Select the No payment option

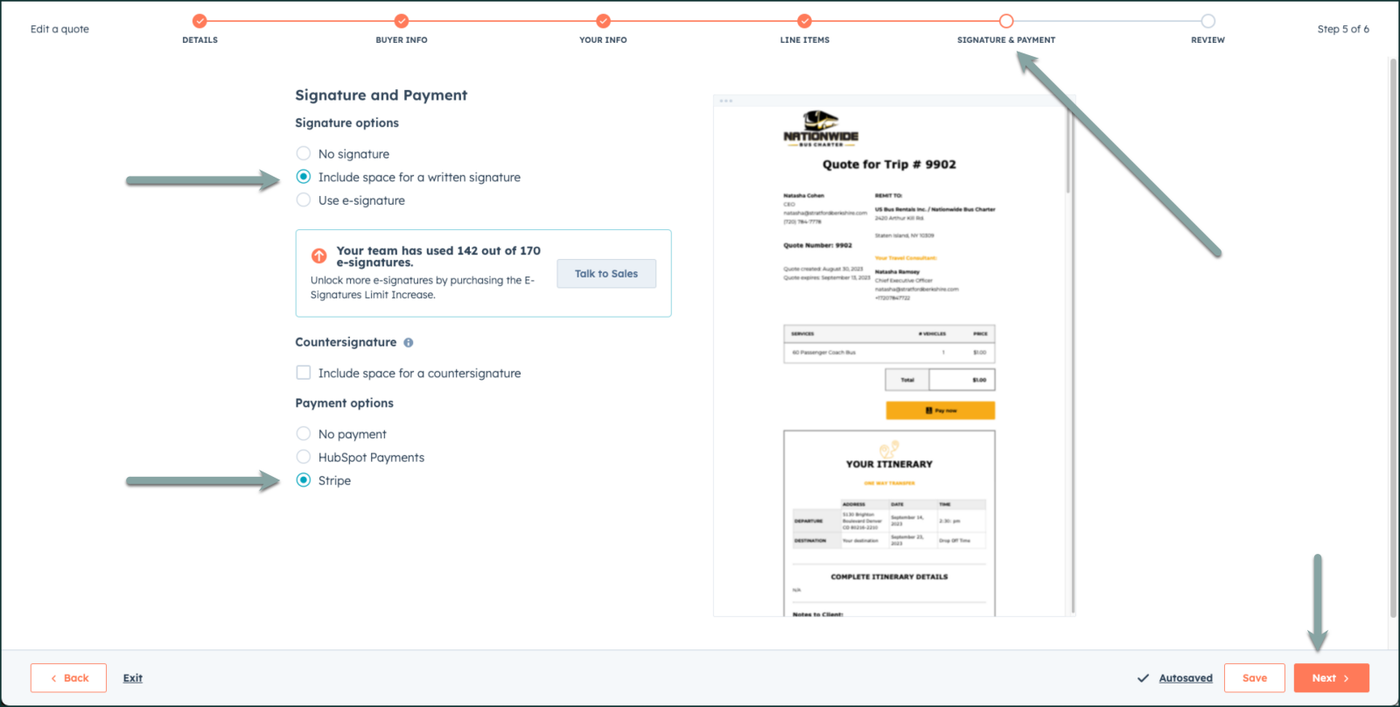[303, 434]
